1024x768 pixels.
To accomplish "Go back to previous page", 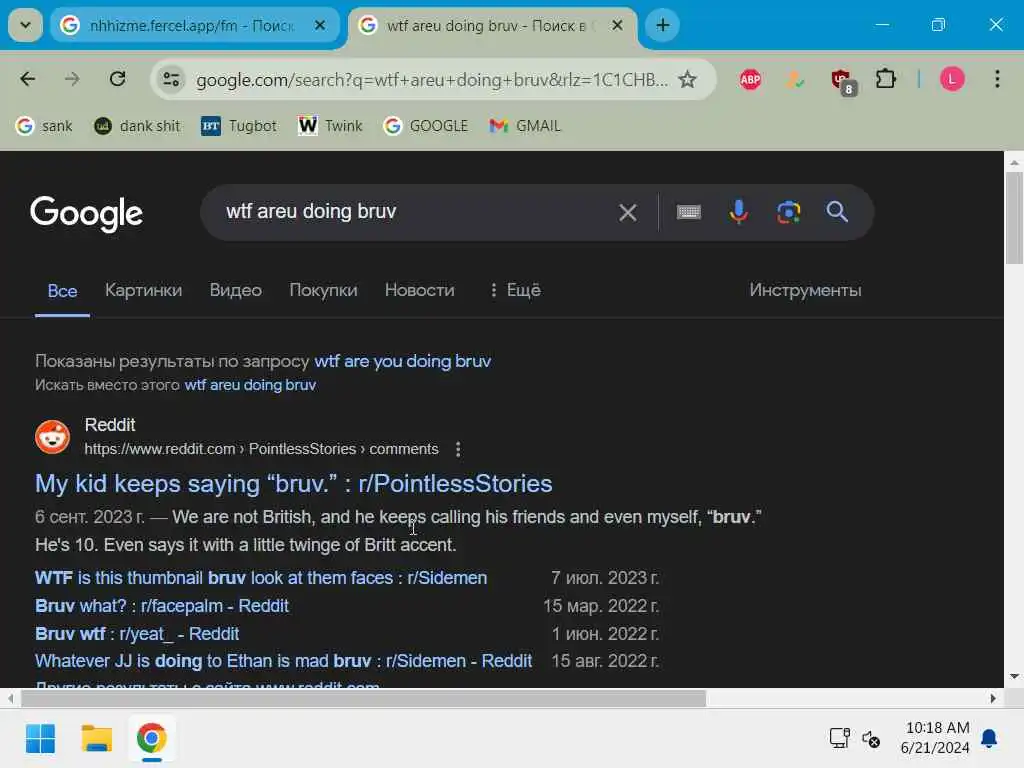I will 27,80.
